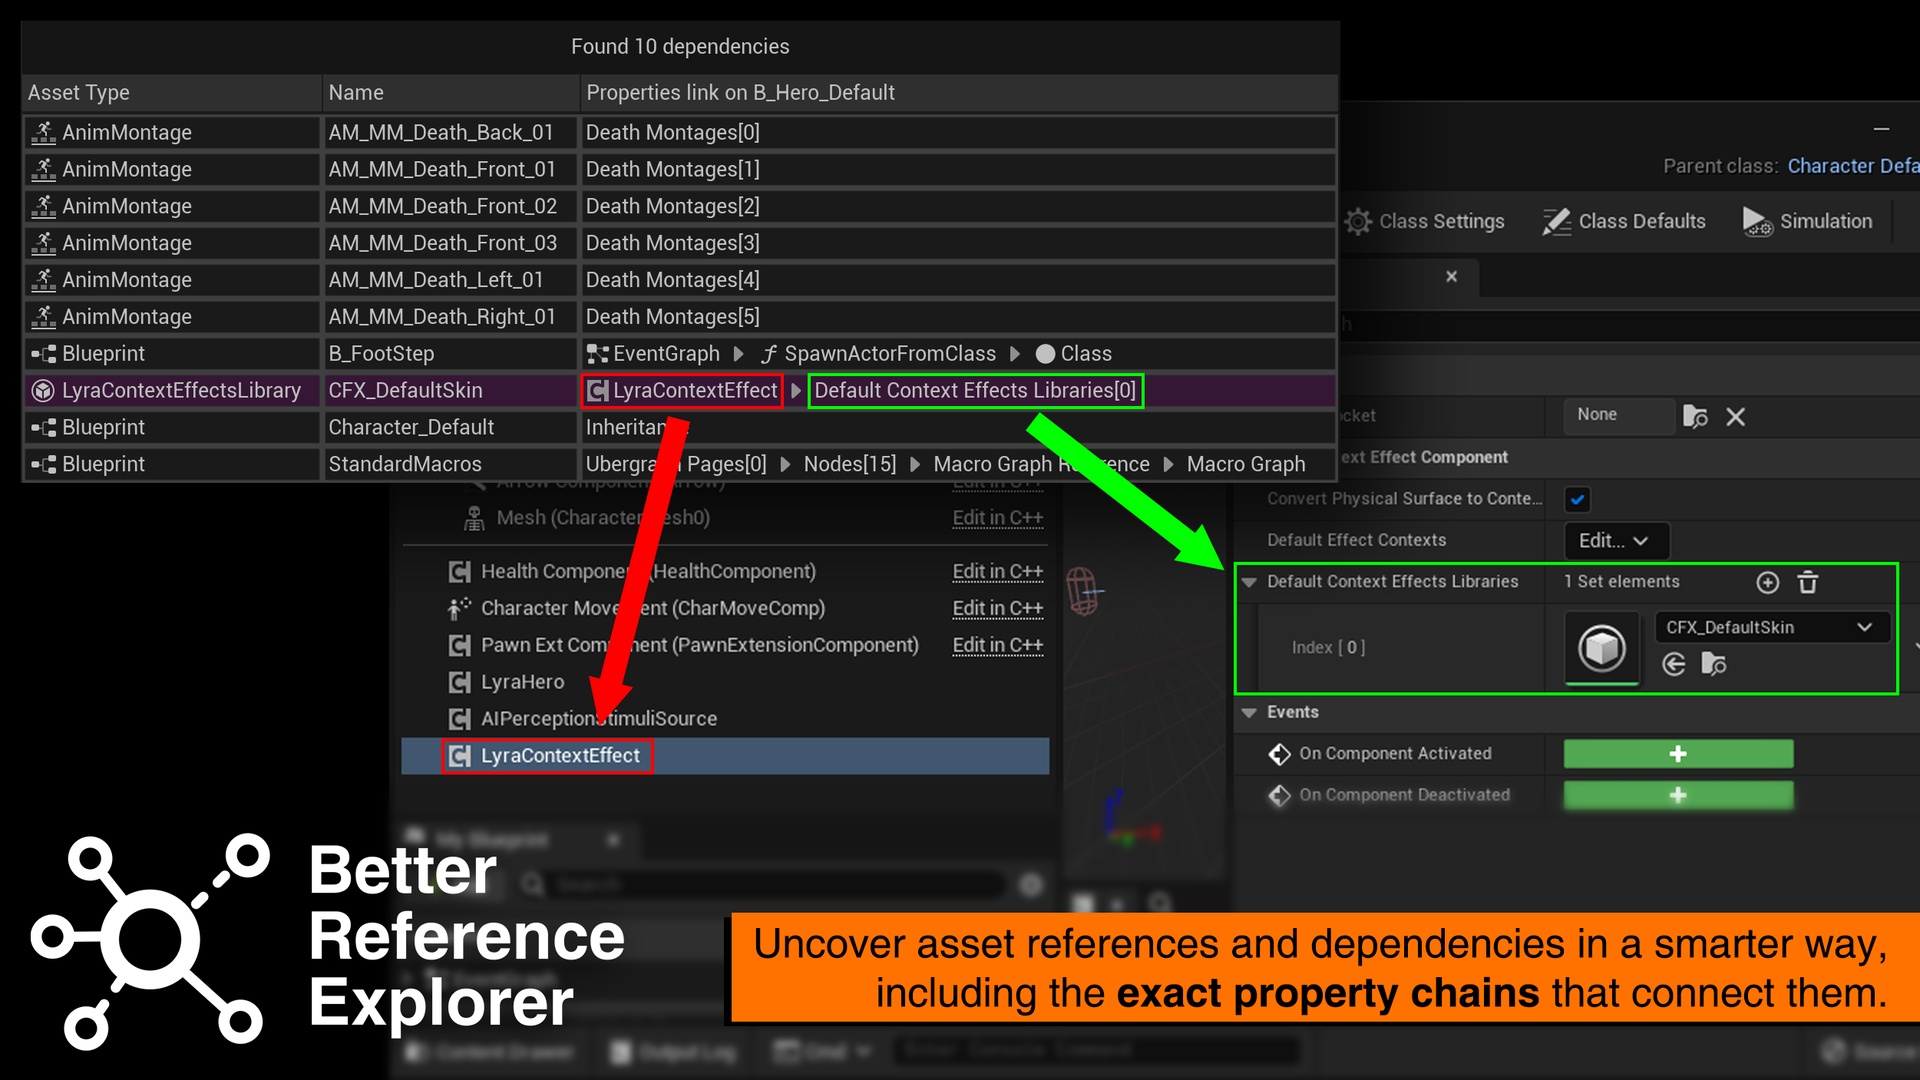Select AM_MM_Death_Right_01 in the Name column

(x=442, y=317)
